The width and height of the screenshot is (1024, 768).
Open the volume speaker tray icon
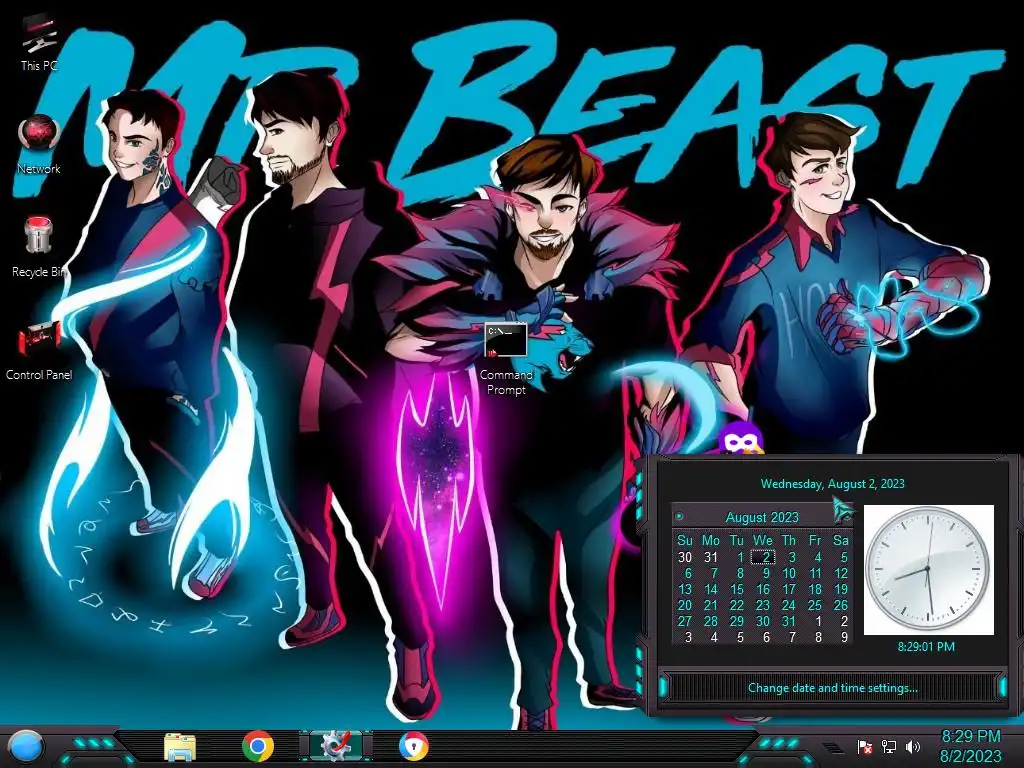(912, 746)
